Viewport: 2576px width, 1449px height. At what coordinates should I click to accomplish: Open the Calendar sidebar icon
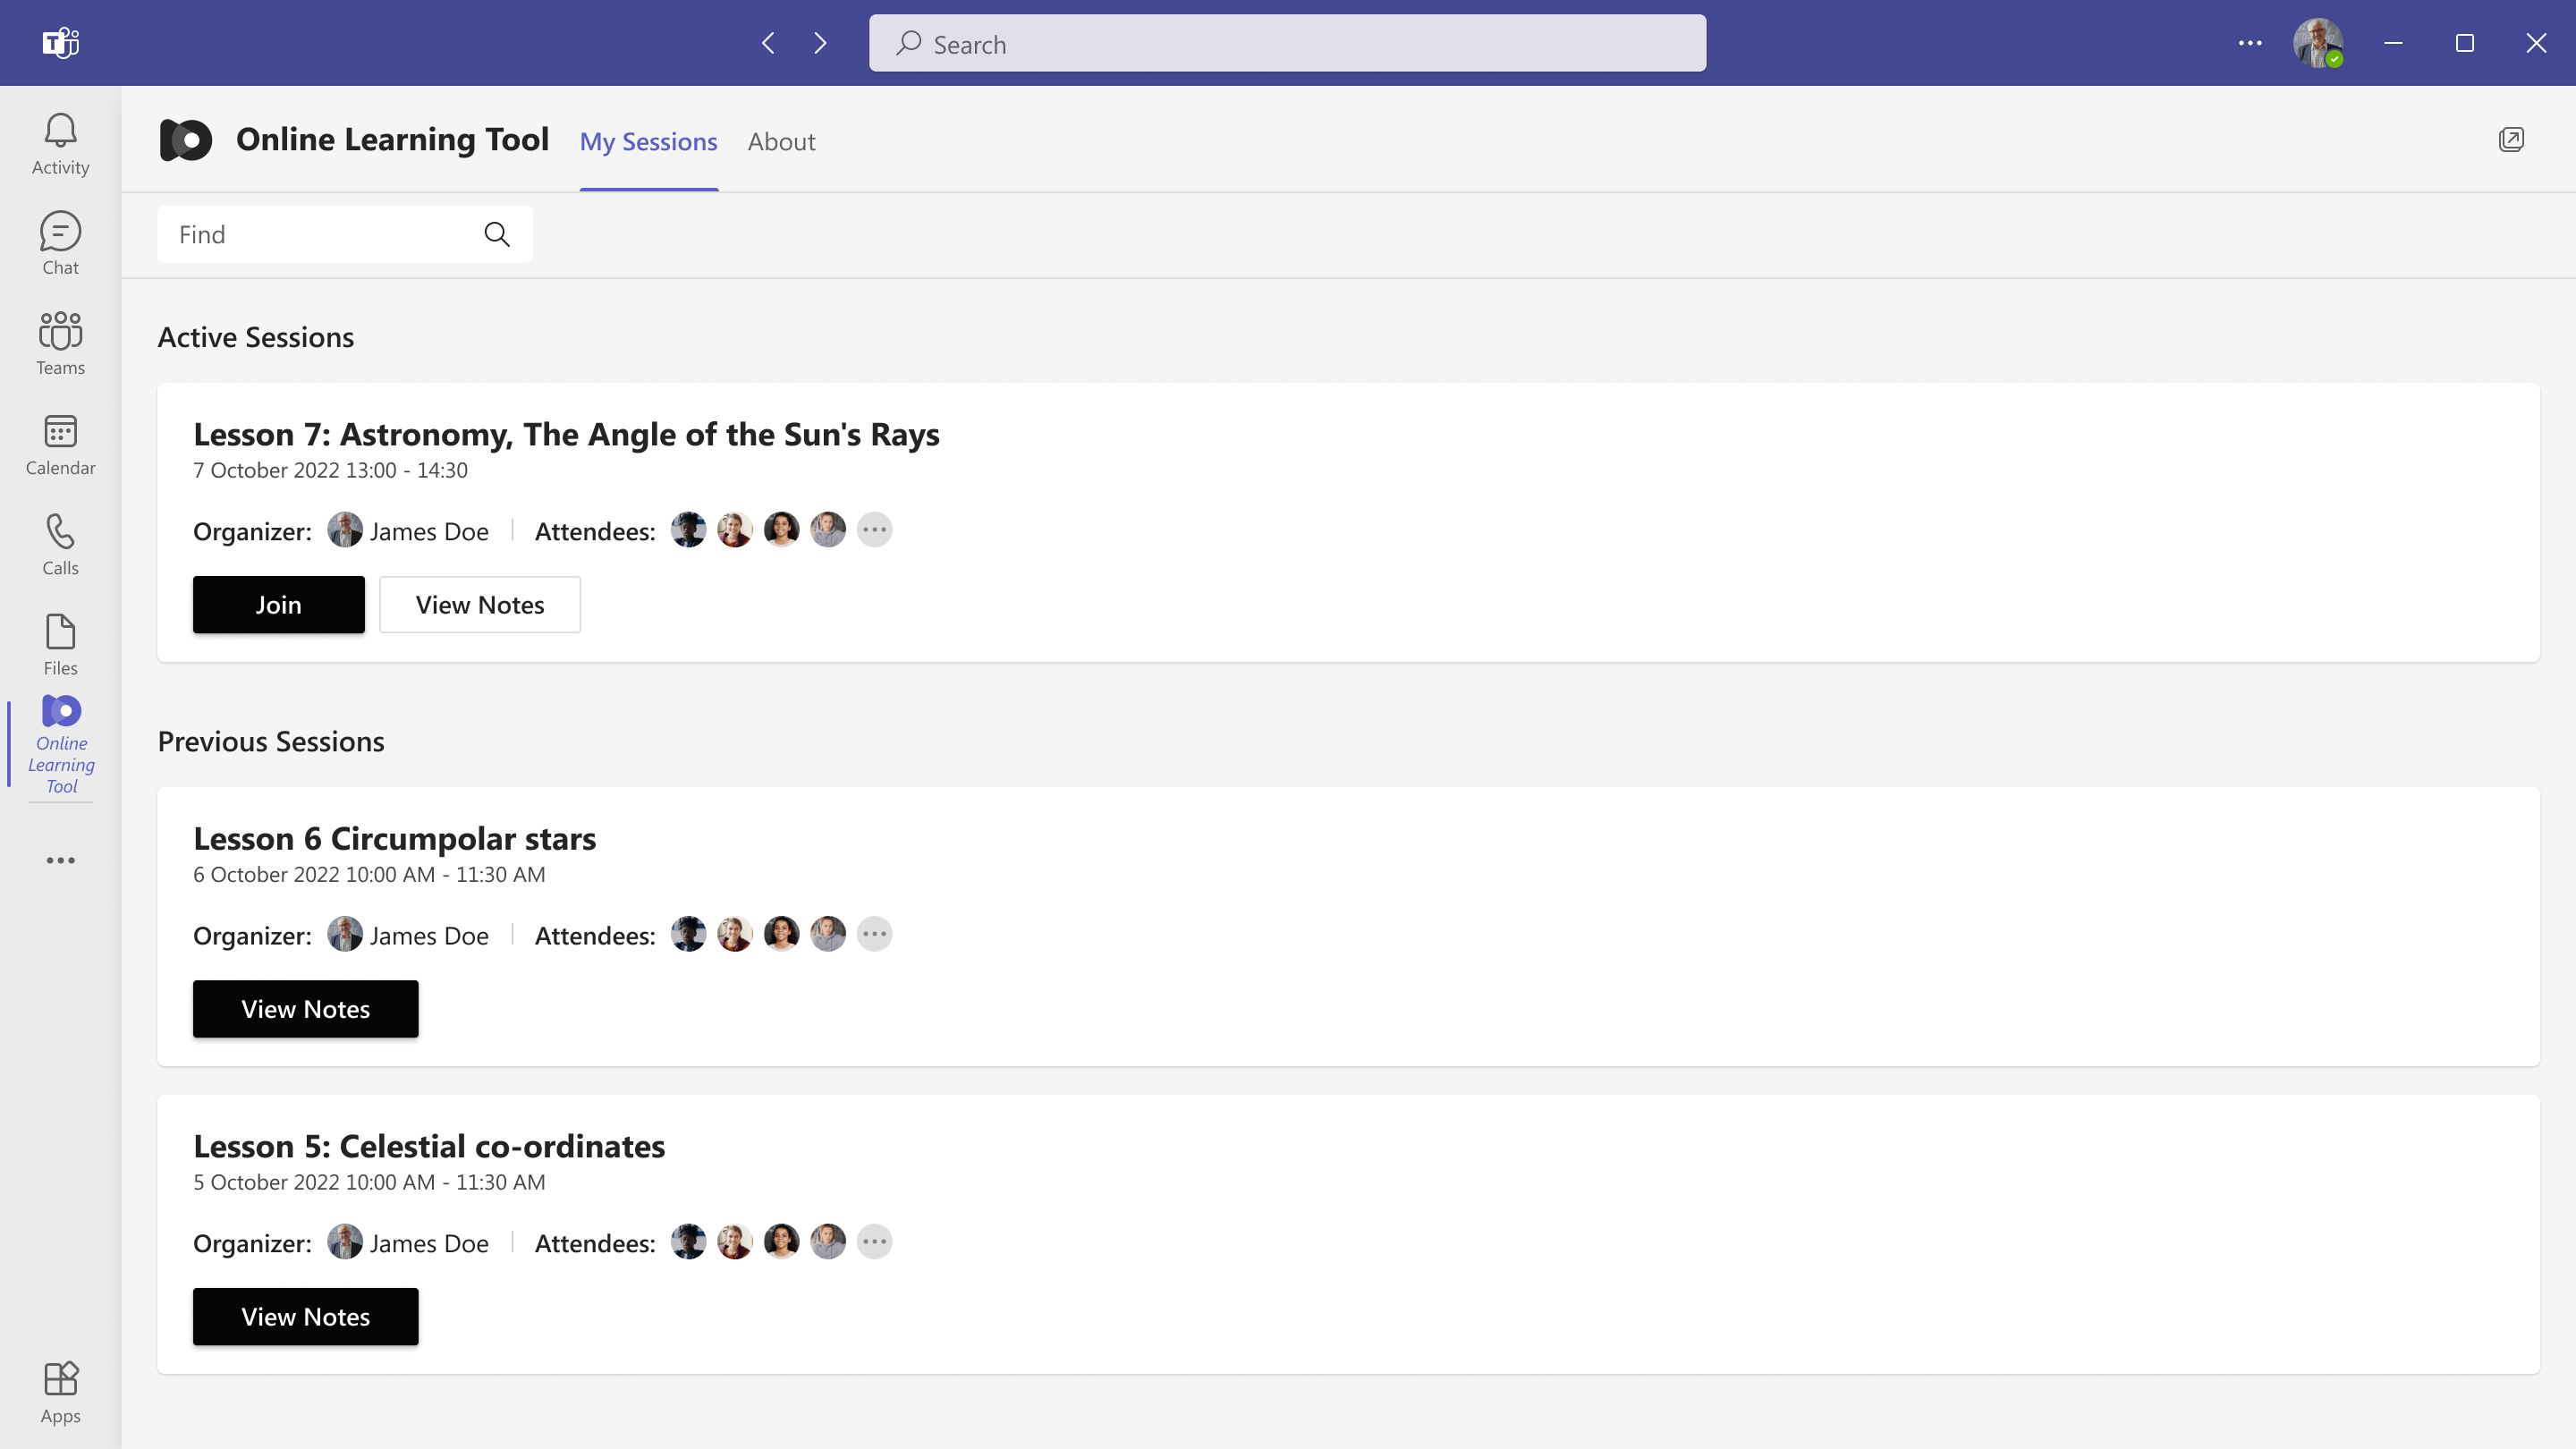(60, 431)
